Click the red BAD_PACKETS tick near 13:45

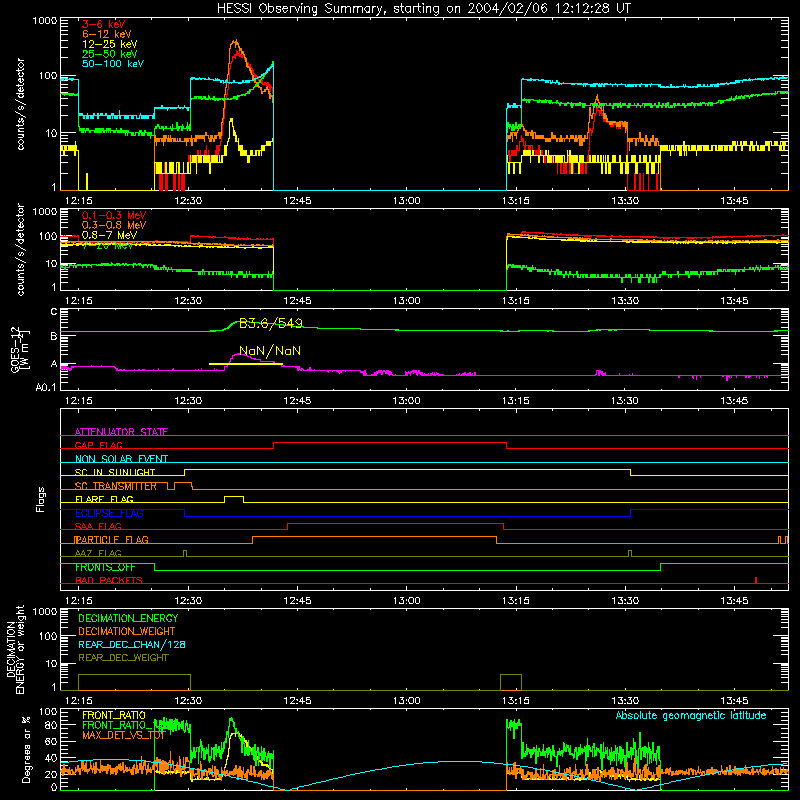(756, 580)
